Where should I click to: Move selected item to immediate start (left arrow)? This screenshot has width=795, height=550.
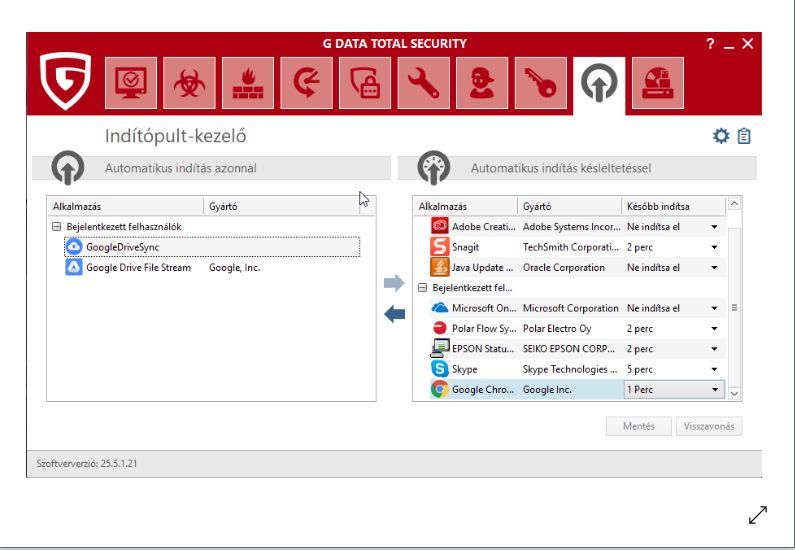coord(394,314)
